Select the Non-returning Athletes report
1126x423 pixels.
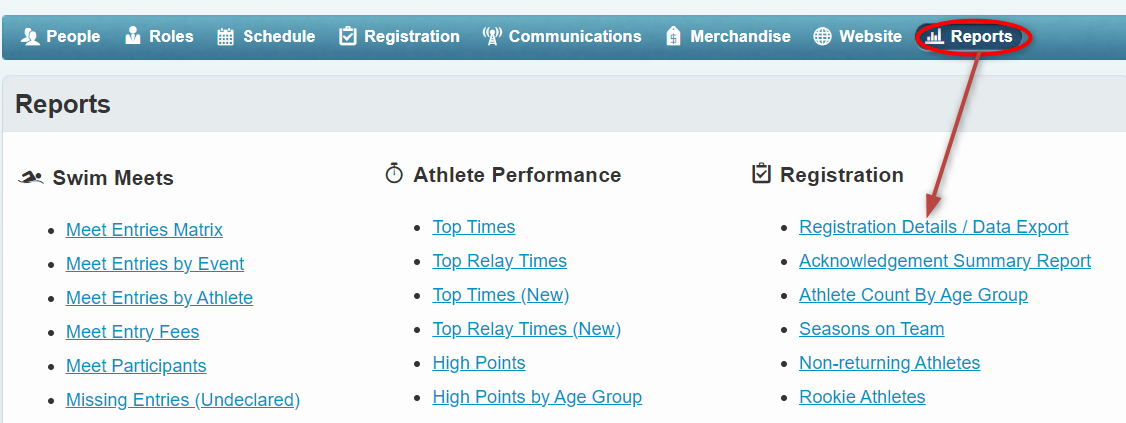coord(890,363)
